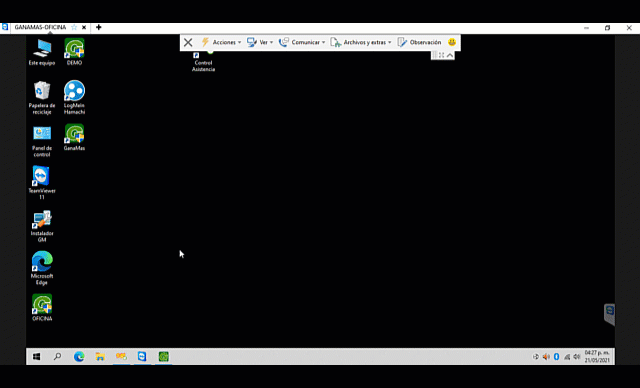Toggle full screen from the toolbar handle
The height and width of the screenshot is (388, 640).
click(x=442, y=55)
